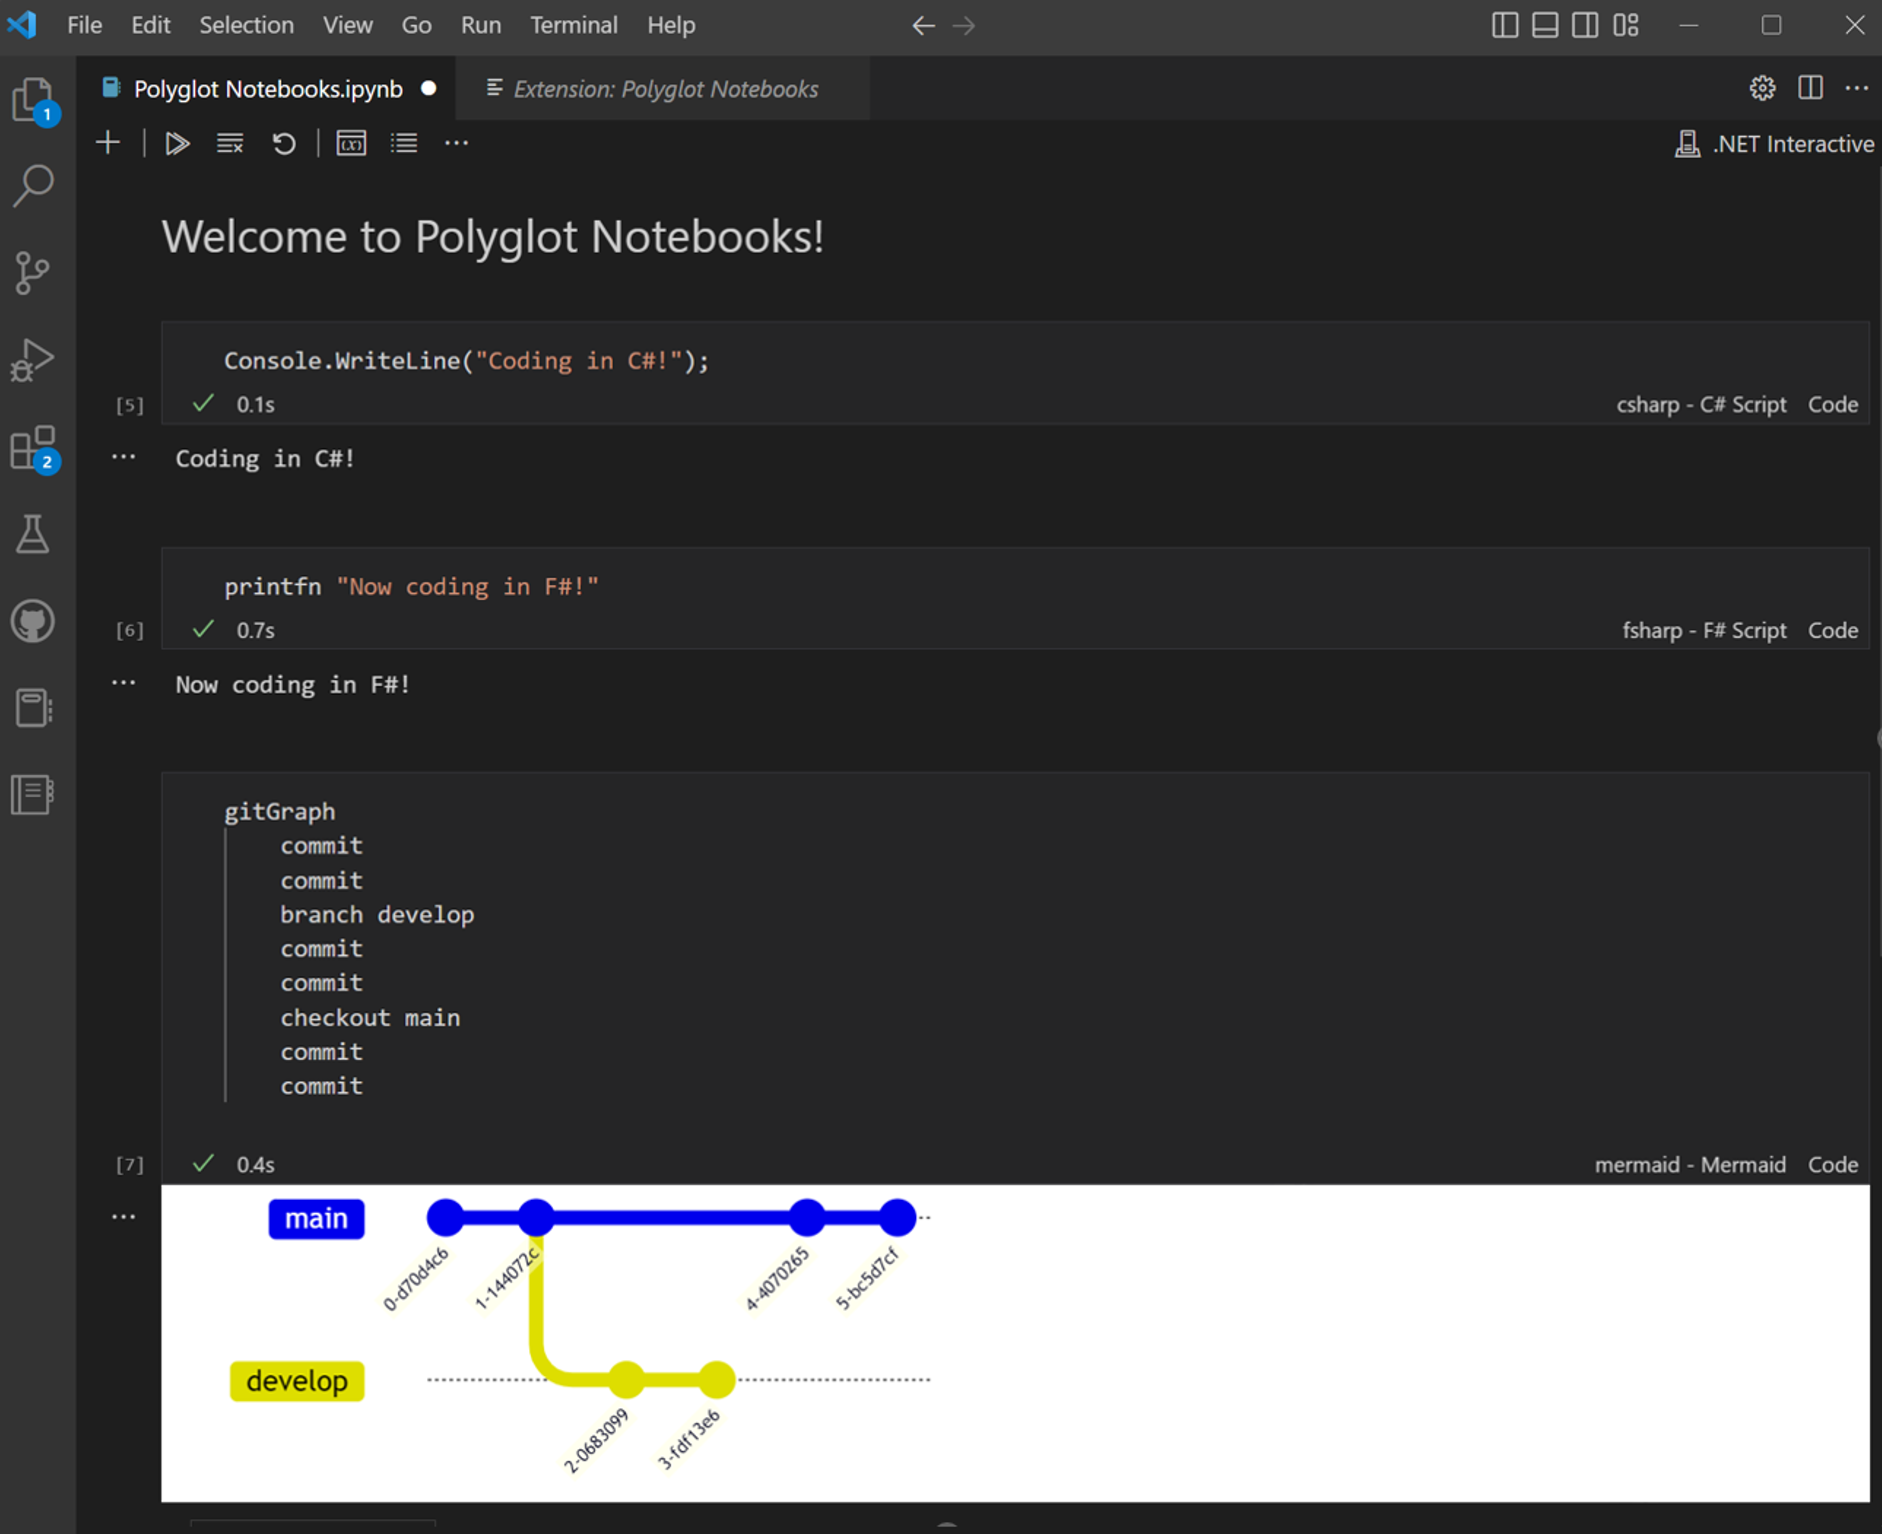This screenshot has width=1882, height=1534.
Task: Open the GitHub view
Action: click(33, 621)
